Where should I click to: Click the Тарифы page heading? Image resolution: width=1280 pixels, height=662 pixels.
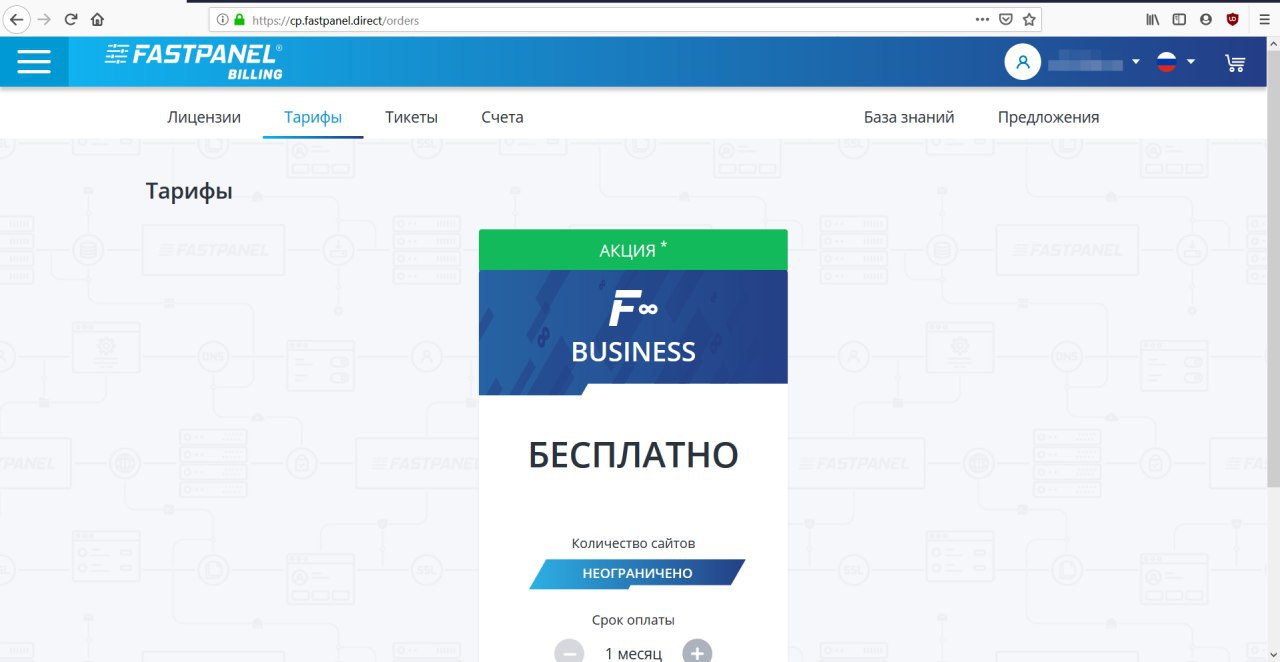coord(189,190)
